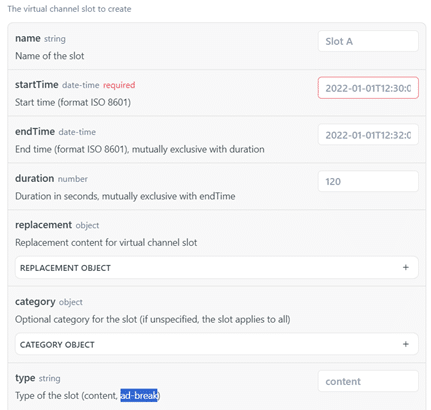
Task: Click the type field showing content
Action: tap(368, 381)
